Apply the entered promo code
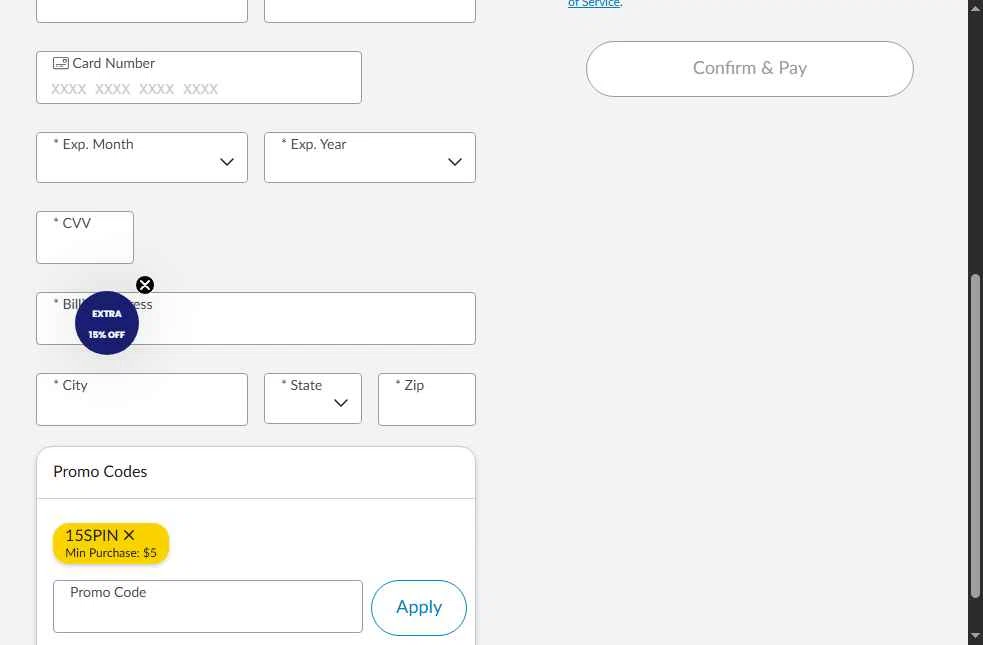 [419, 607]
